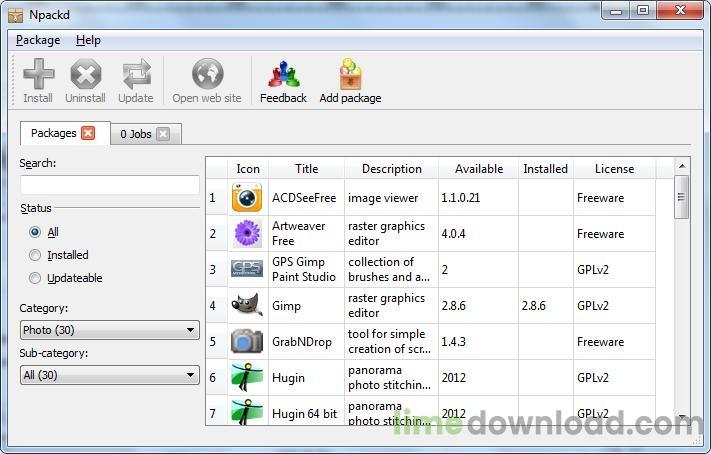
Task: Select row header number 1
Action: pos(216,198)
